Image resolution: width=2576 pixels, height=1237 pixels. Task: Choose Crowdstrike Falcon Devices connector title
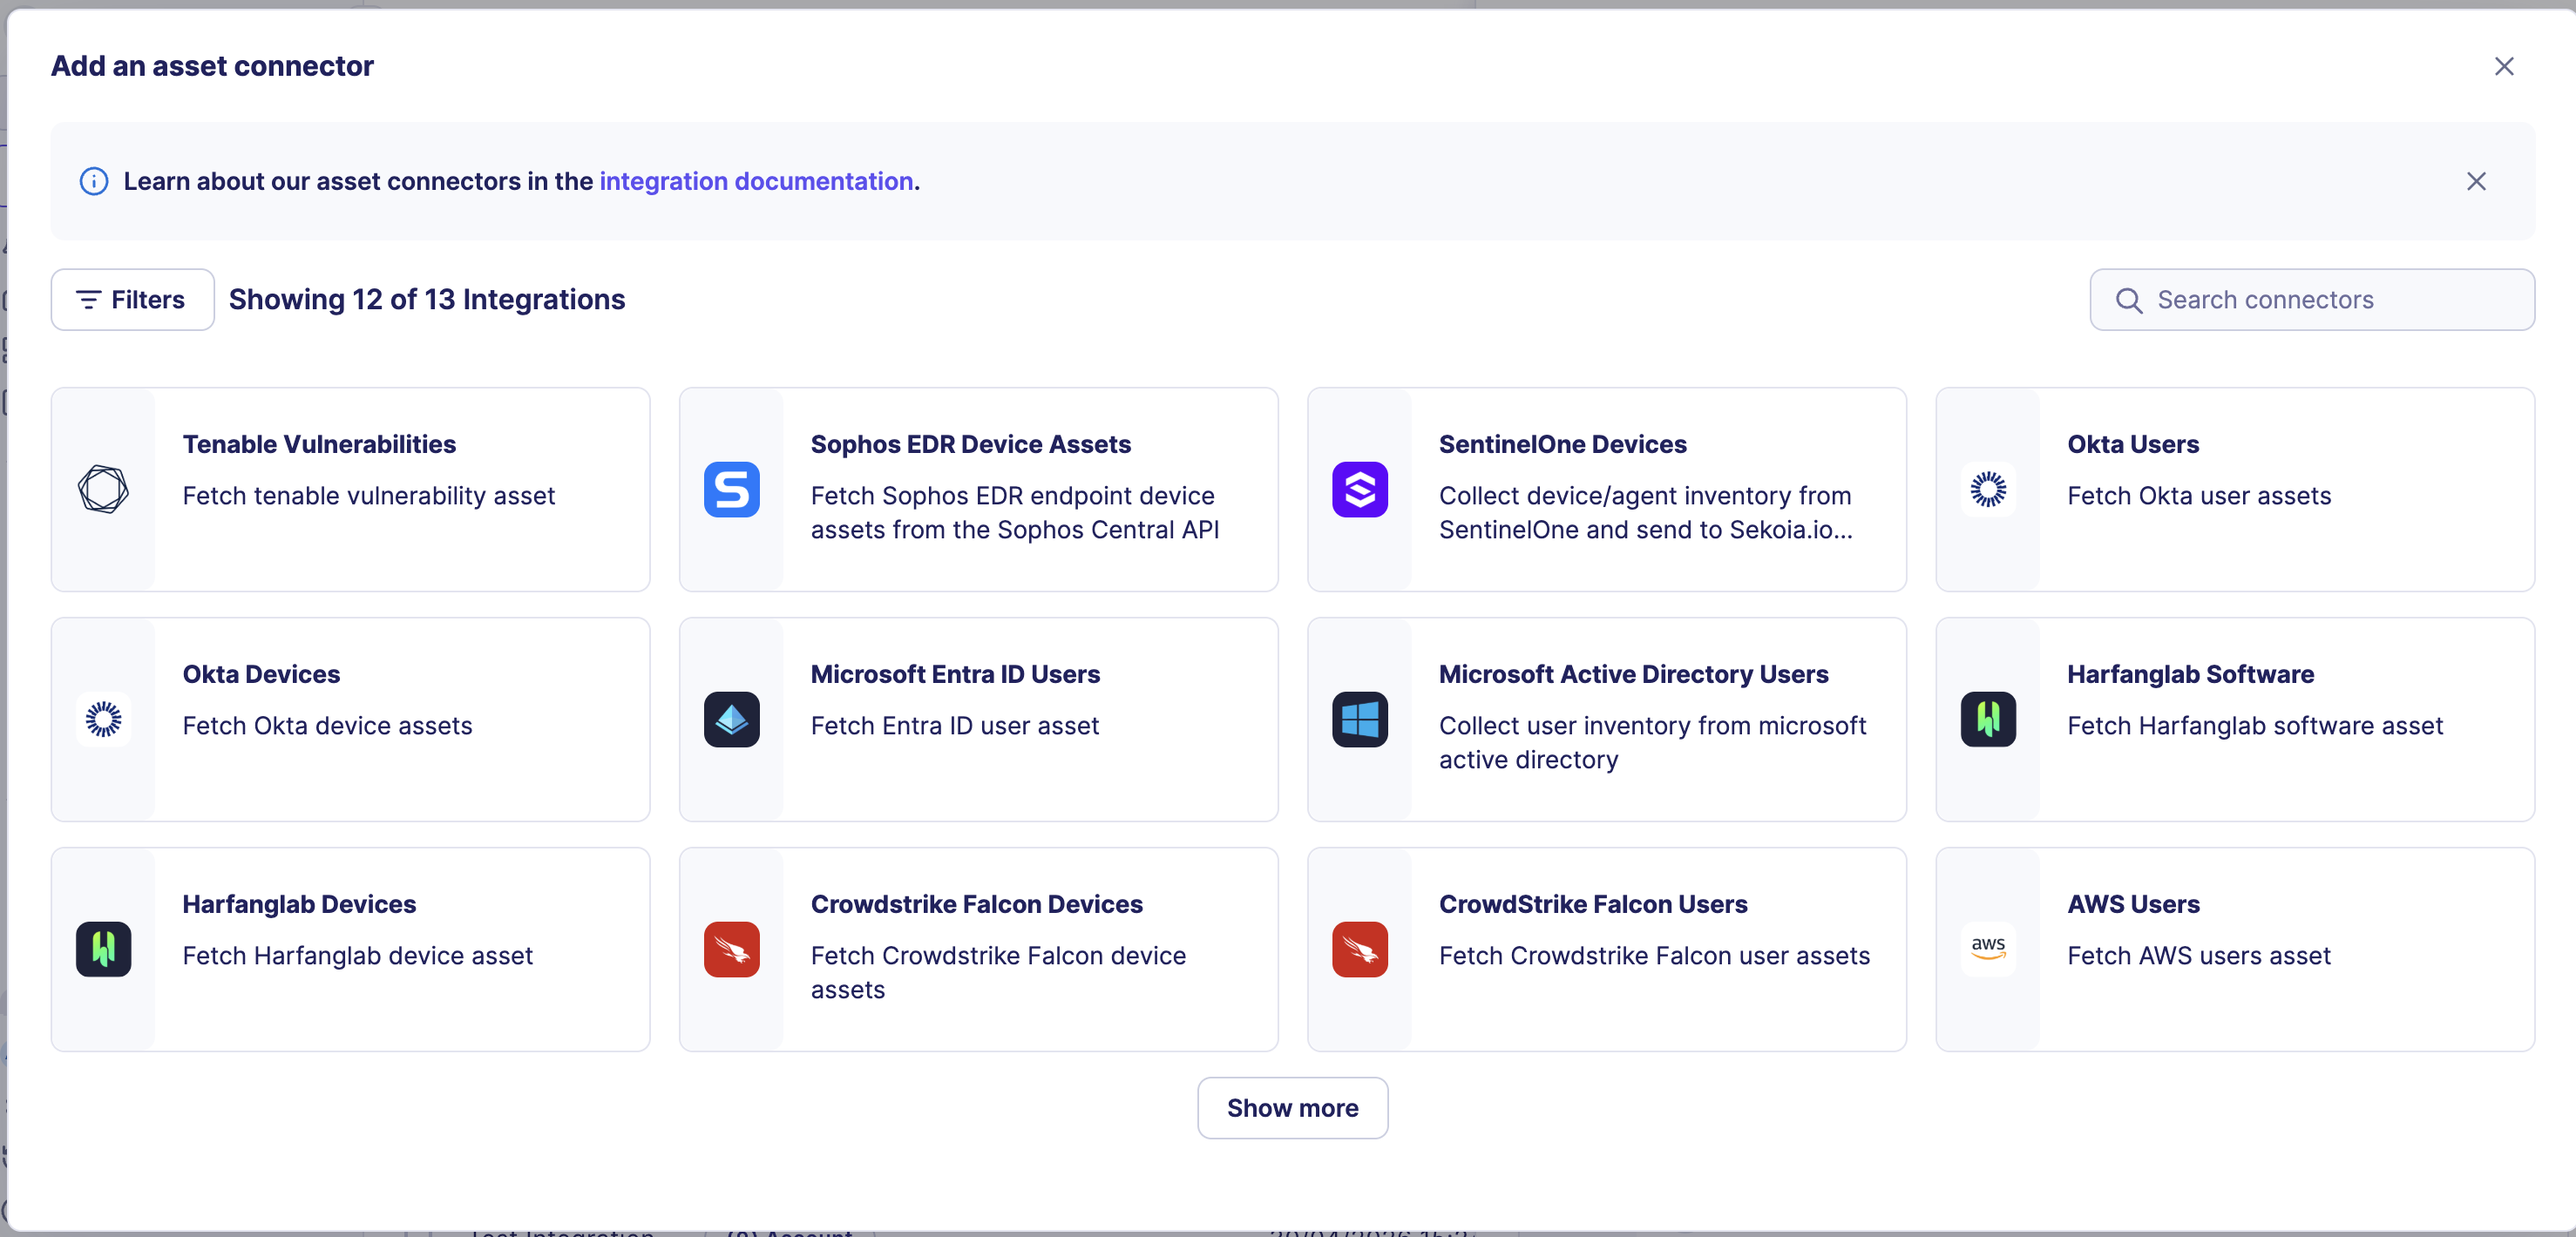pyautogui.click(x=976, y=904)
